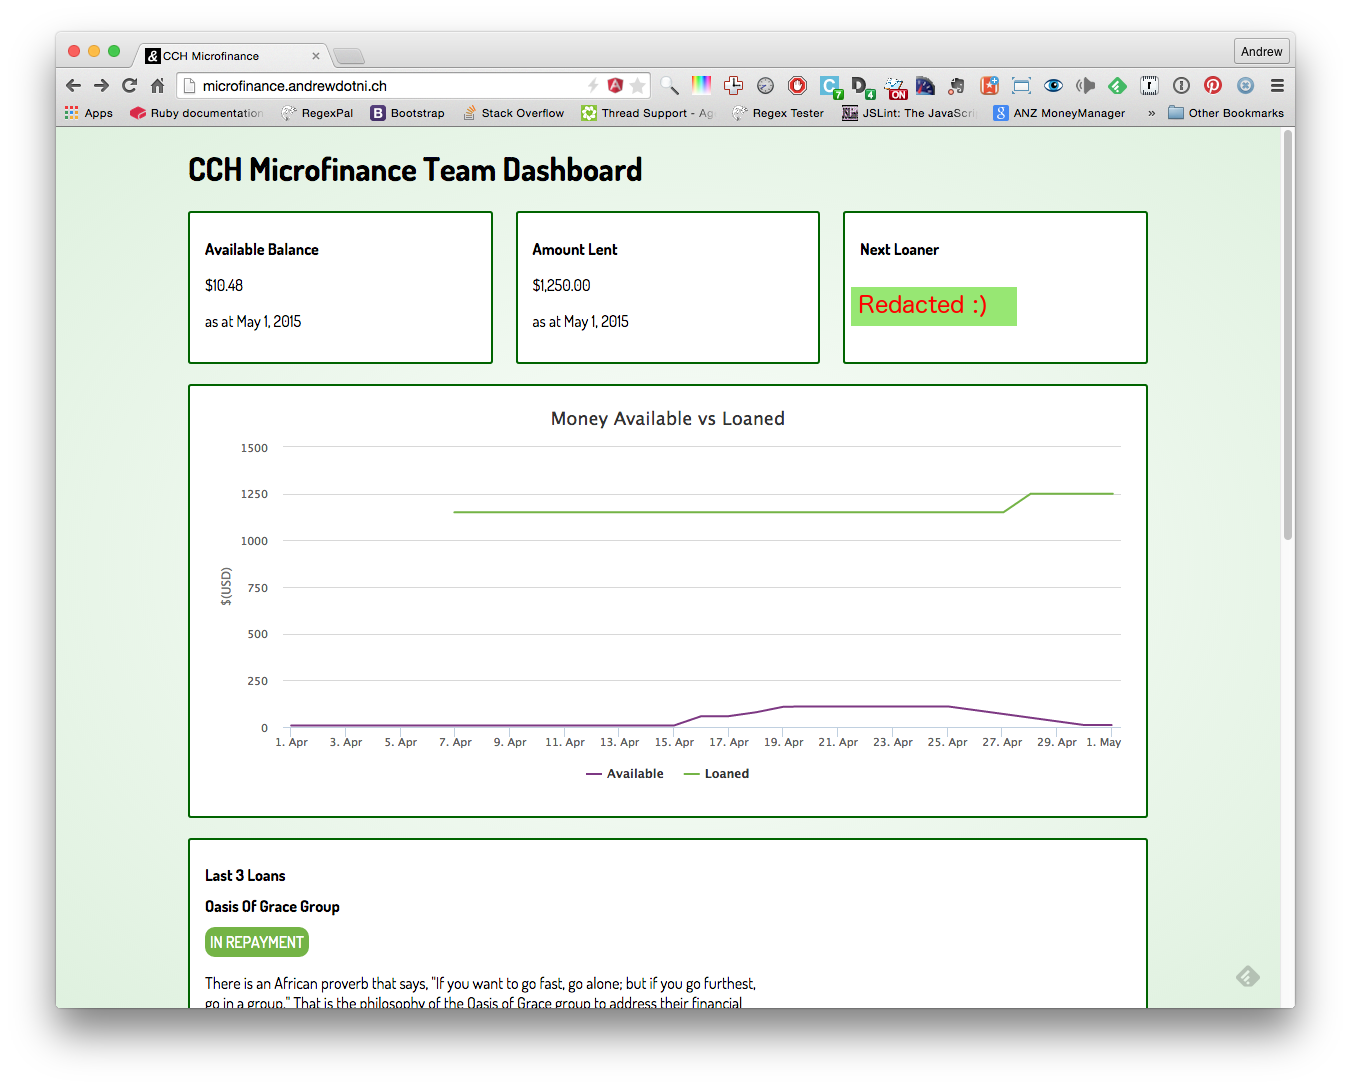Screen dimensions: 1351x1088
Task: Open the Other Bookmarks folder
Action: (x=1226, y=113)
